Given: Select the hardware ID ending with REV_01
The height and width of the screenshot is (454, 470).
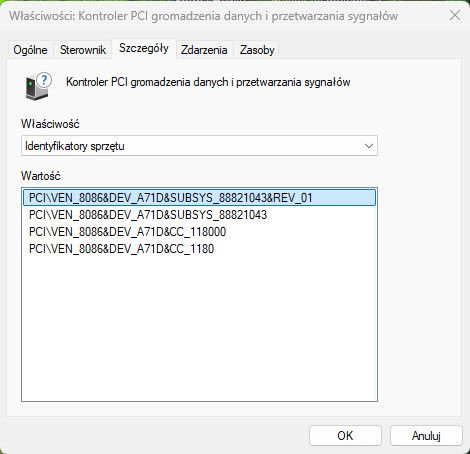Looking at the screenshot, I should pyautogui.click(x=199, y=198).
